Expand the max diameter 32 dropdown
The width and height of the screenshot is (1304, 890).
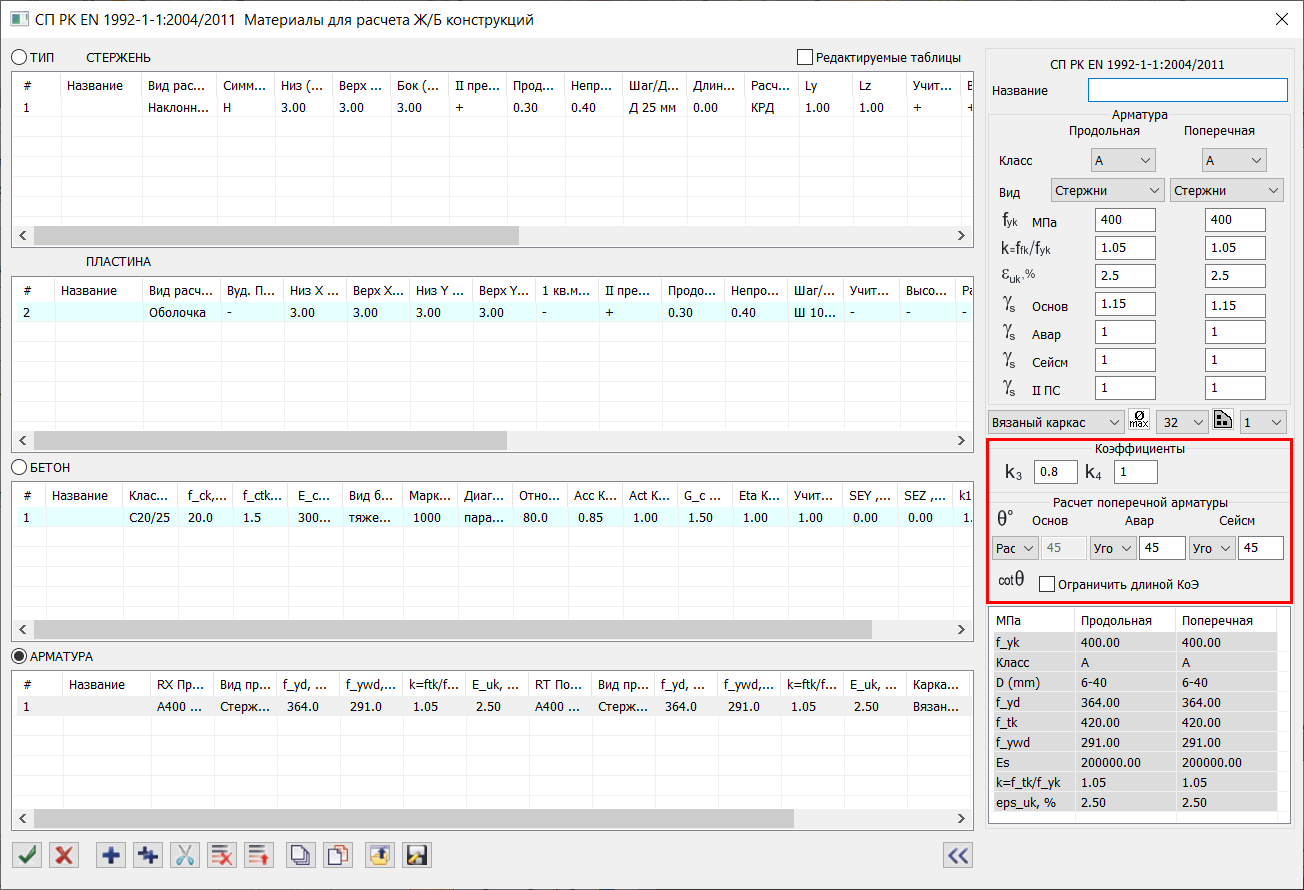pos(1181,422)
